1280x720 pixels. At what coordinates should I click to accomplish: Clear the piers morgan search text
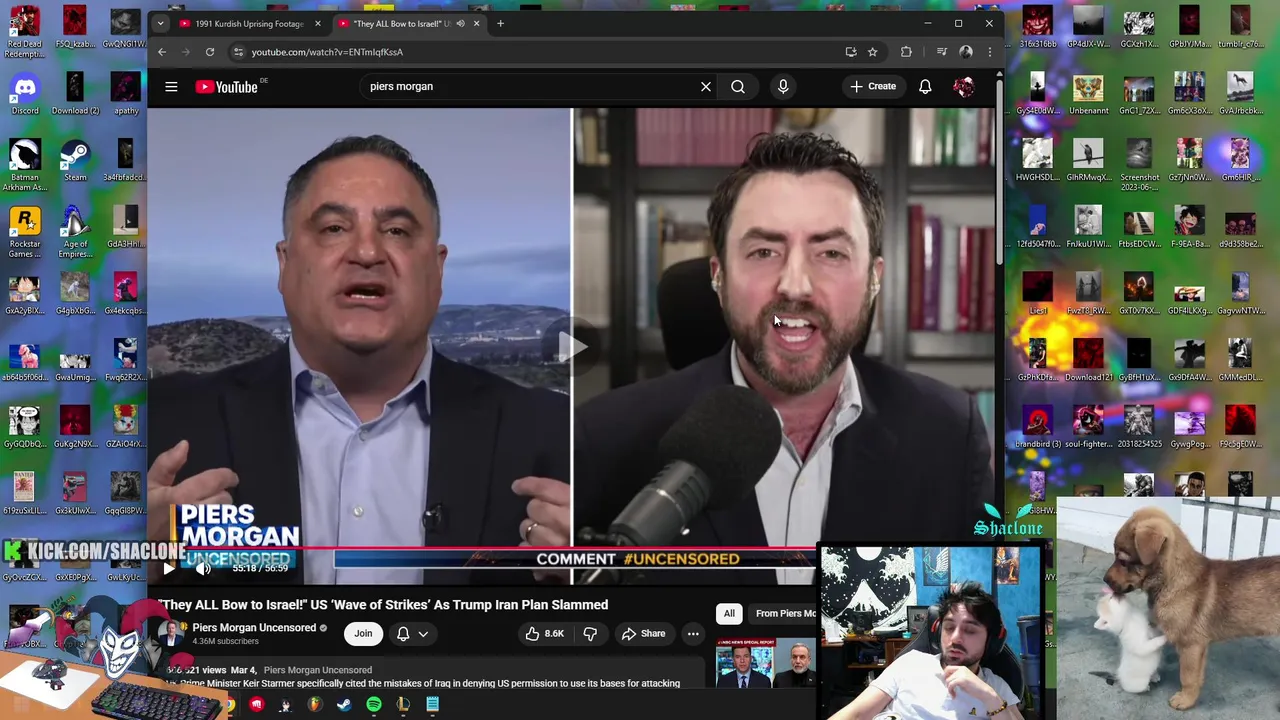(706, 86)
